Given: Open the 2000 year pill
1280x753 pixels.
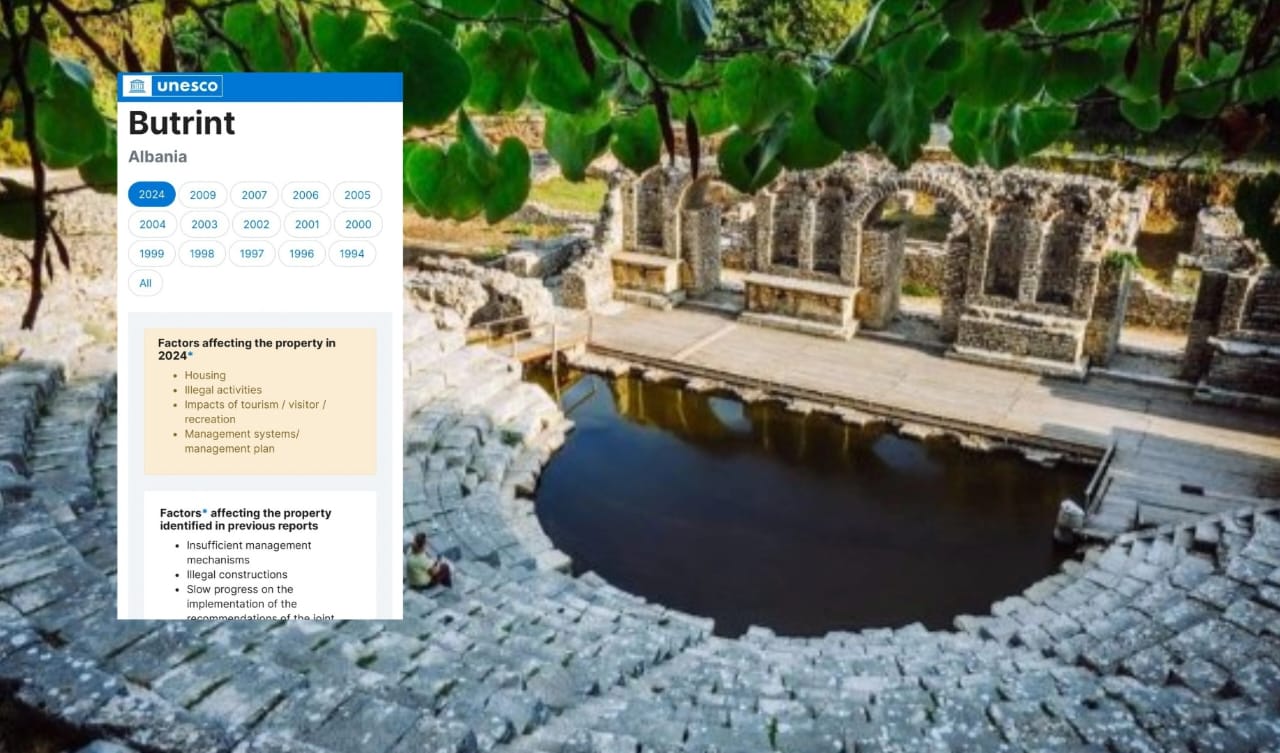Looking at the screenshot, I should [x=358, y=224].
